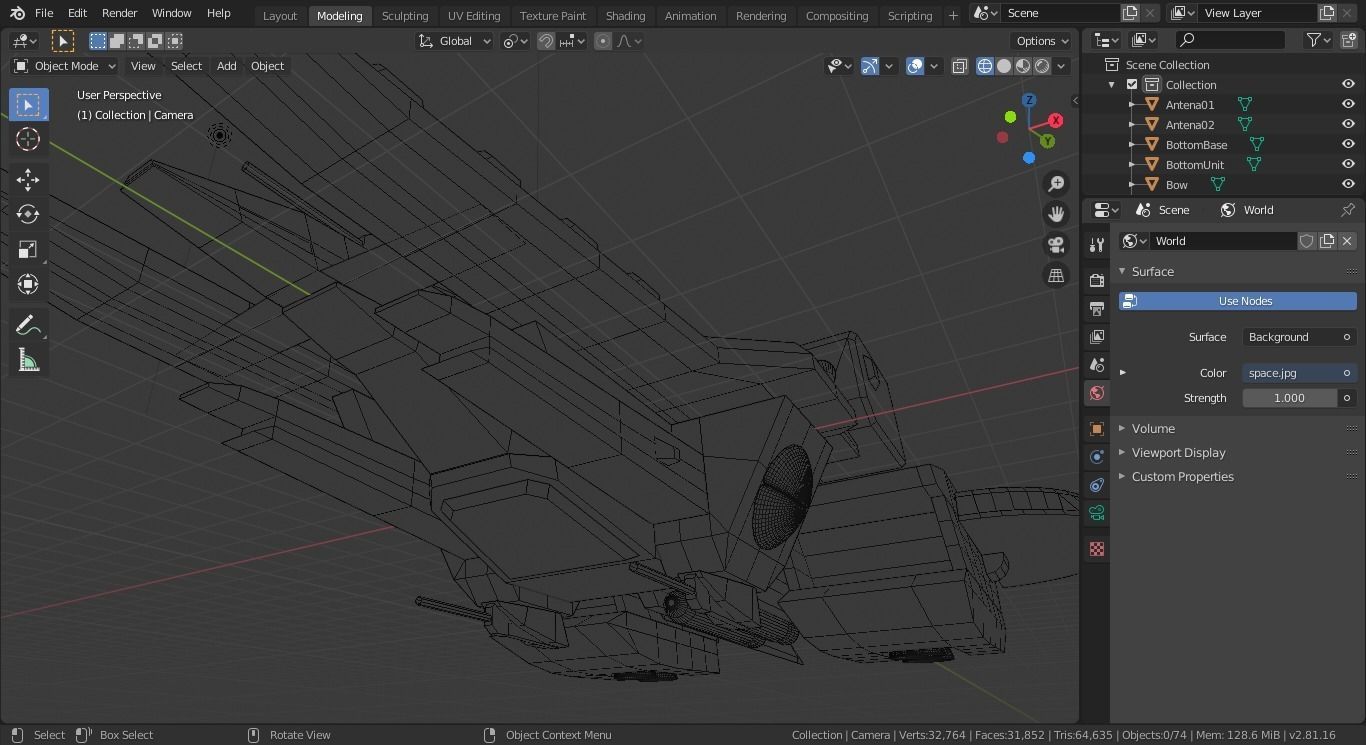Open the Object properties tab icon
Image resolution: width=1366 pixels, height=745 pixels.
[x=1097, y=429]
